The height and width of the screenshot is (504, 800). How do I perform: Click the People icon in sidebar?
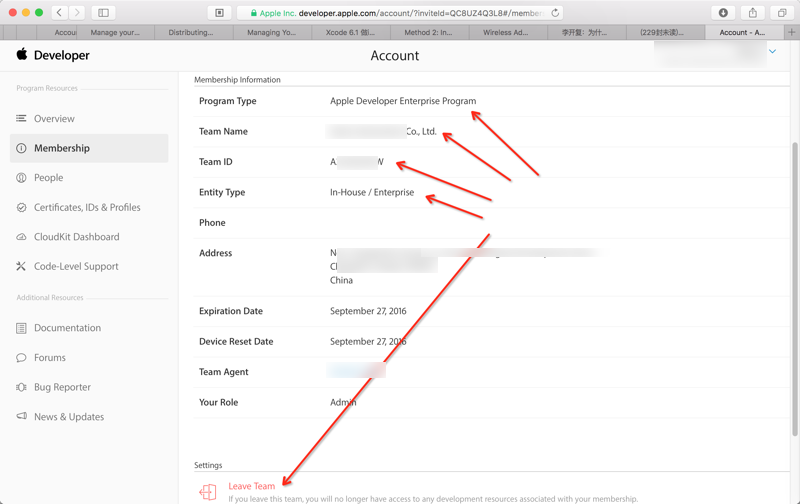21,178
